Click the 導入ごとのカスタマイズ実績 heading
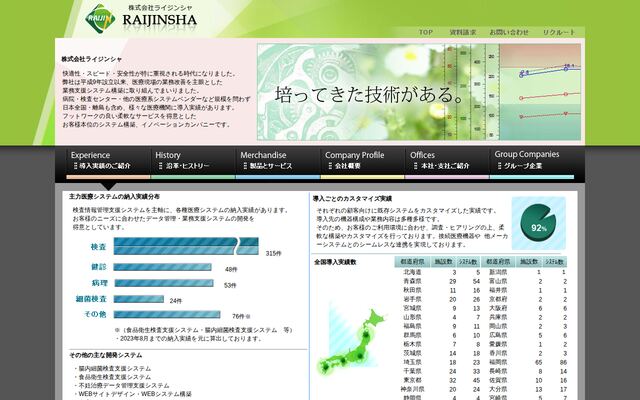The image size is (640, 400). (352, 199)
